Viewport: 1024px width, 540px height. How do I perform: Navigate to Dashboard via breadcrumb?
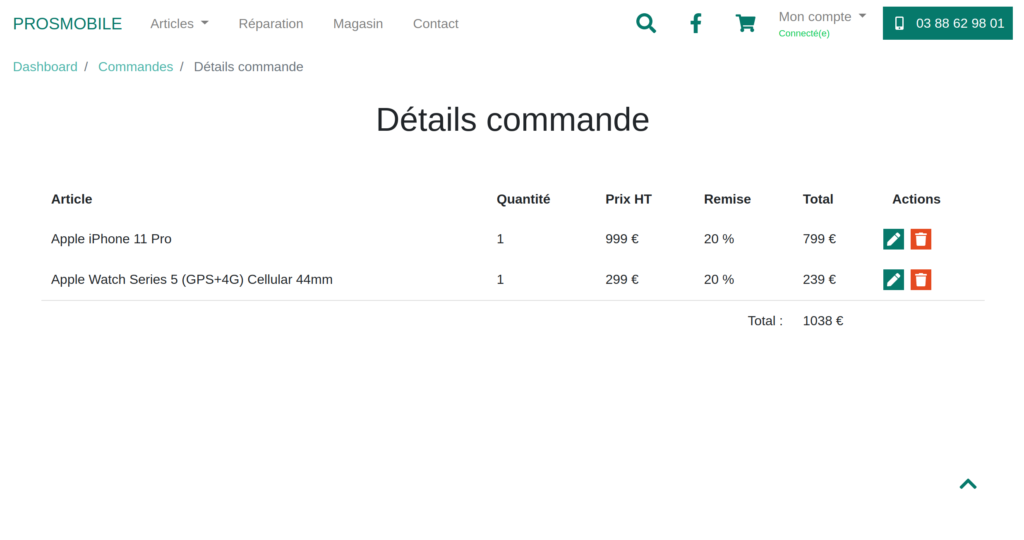point(45,67)
